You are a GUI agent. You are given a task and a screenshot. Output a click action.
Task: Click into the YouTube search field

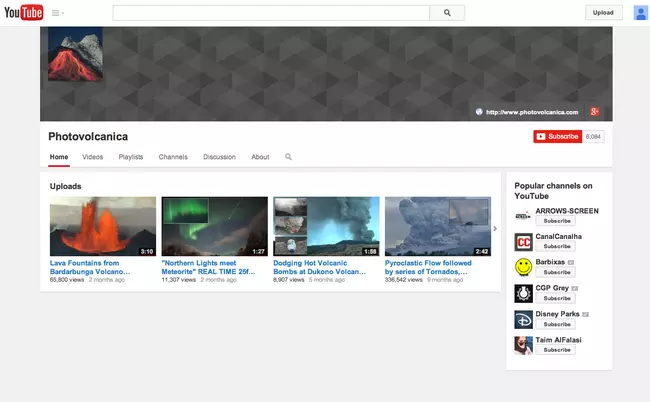270,13
